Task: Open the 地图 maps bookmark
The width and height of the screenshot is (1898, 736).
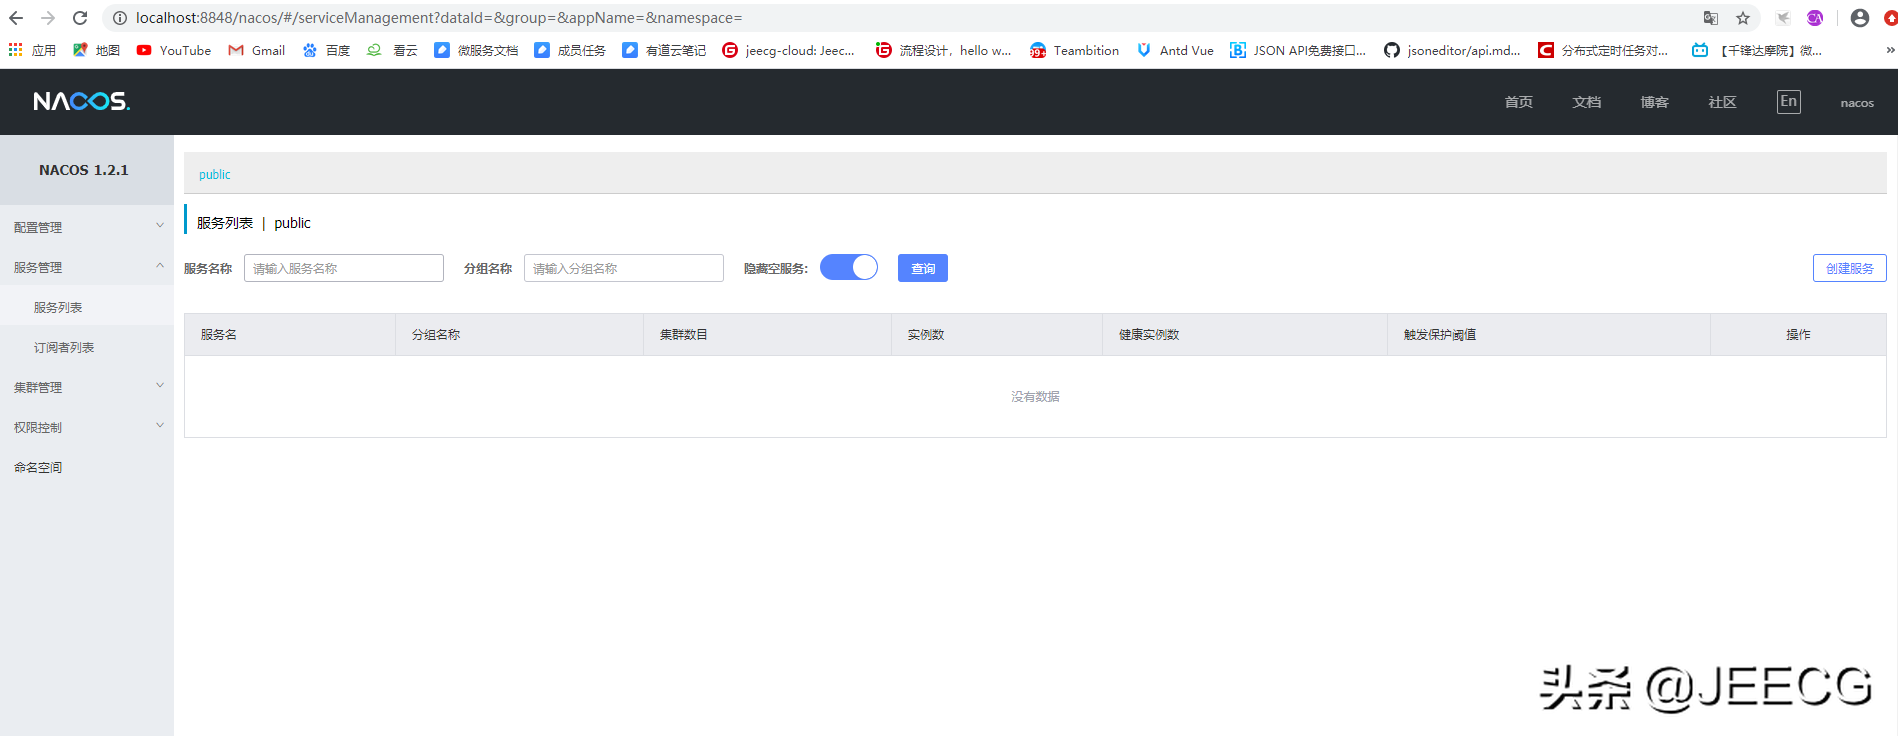Action: [96, 50]
